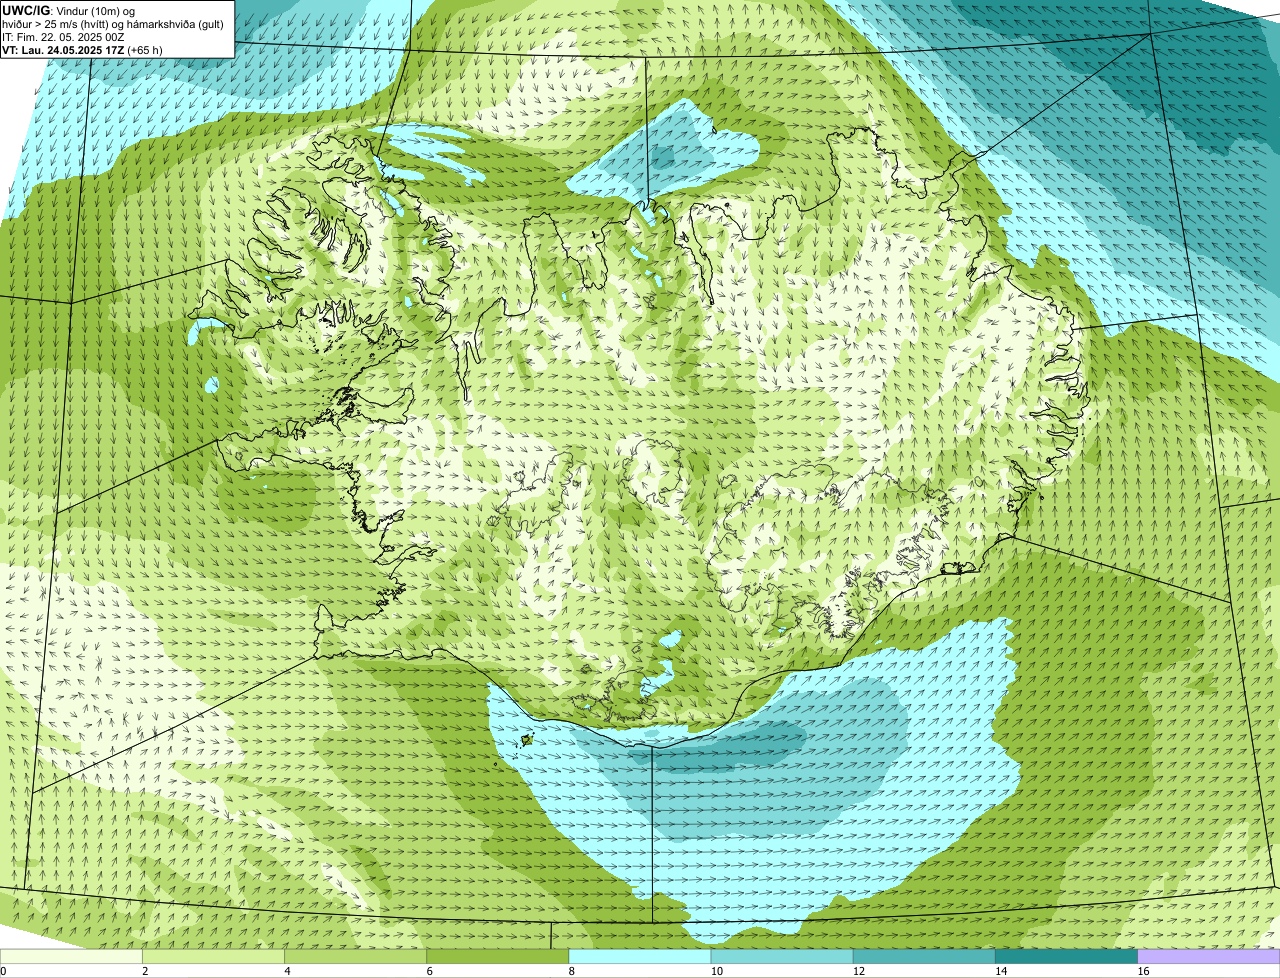Click the '16' label on the legend scale
Viewport: 1280px width, 978px height.
(1143, 971)
